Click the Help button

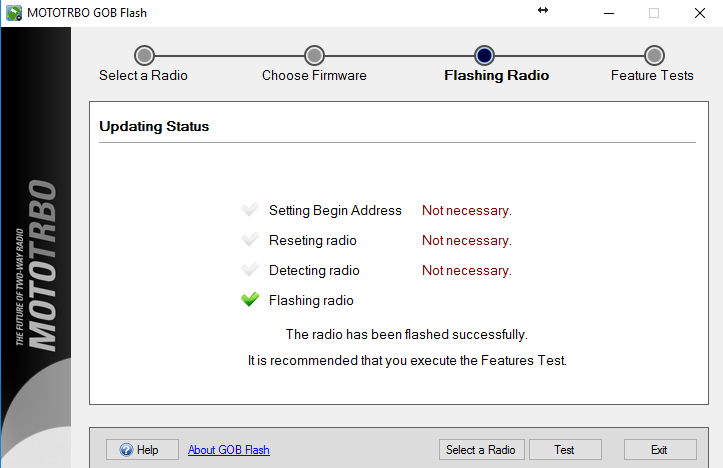point(142,450)
